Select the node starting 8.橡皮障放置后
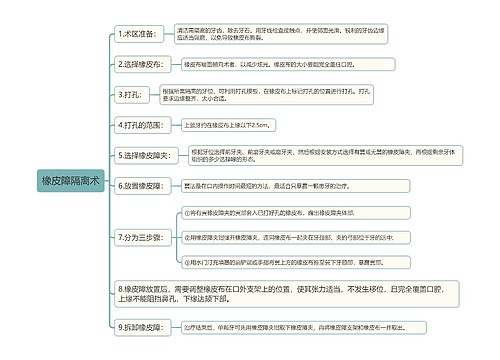This screenshot has width=500, height=360. (x=287, y=294)
